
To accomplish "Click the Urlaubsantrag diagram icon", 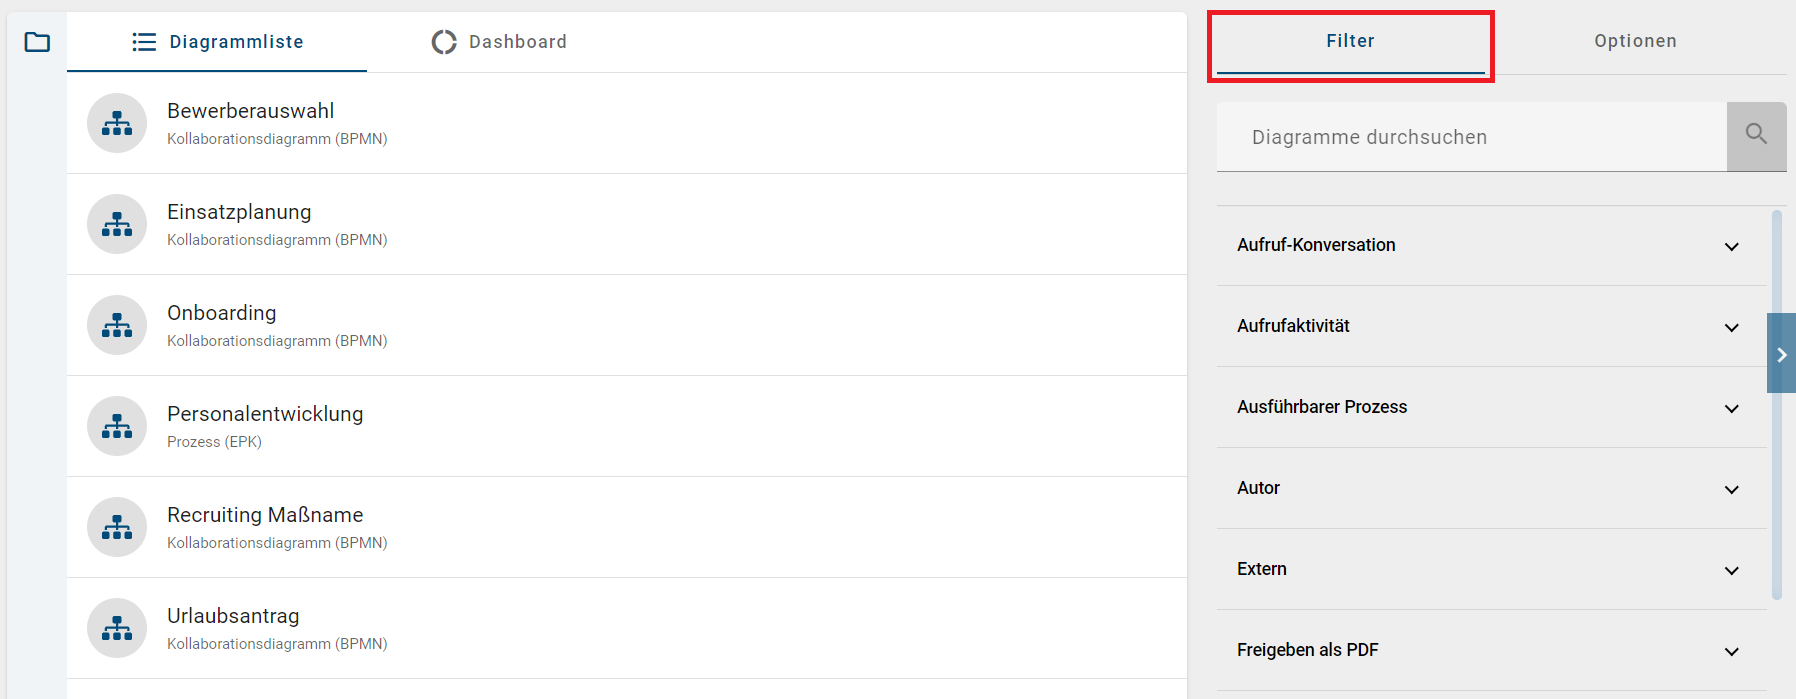I will (x=117, y=628).
